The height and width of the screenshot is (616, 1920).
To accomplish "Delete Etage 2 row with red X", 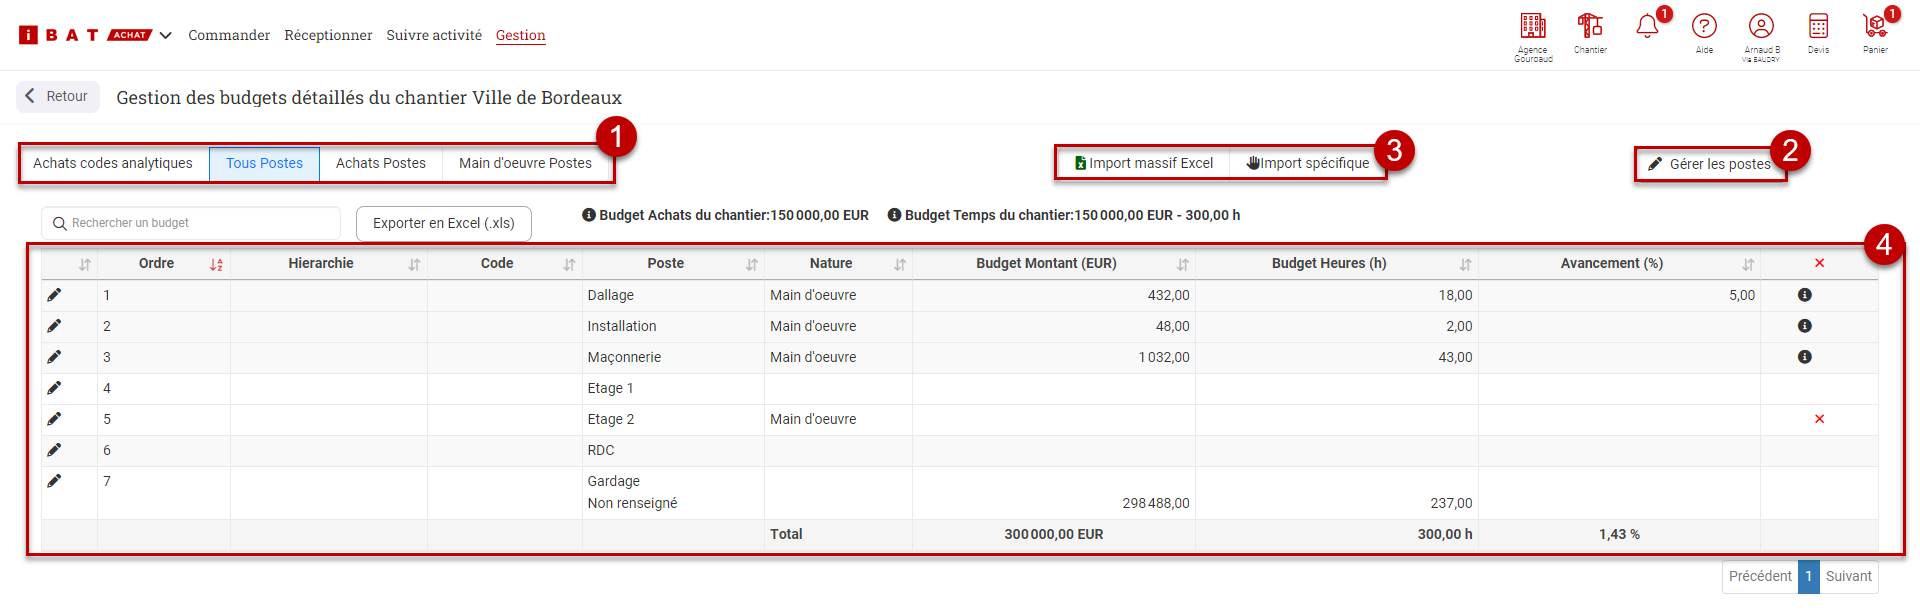I will (x=1819, y=419).
